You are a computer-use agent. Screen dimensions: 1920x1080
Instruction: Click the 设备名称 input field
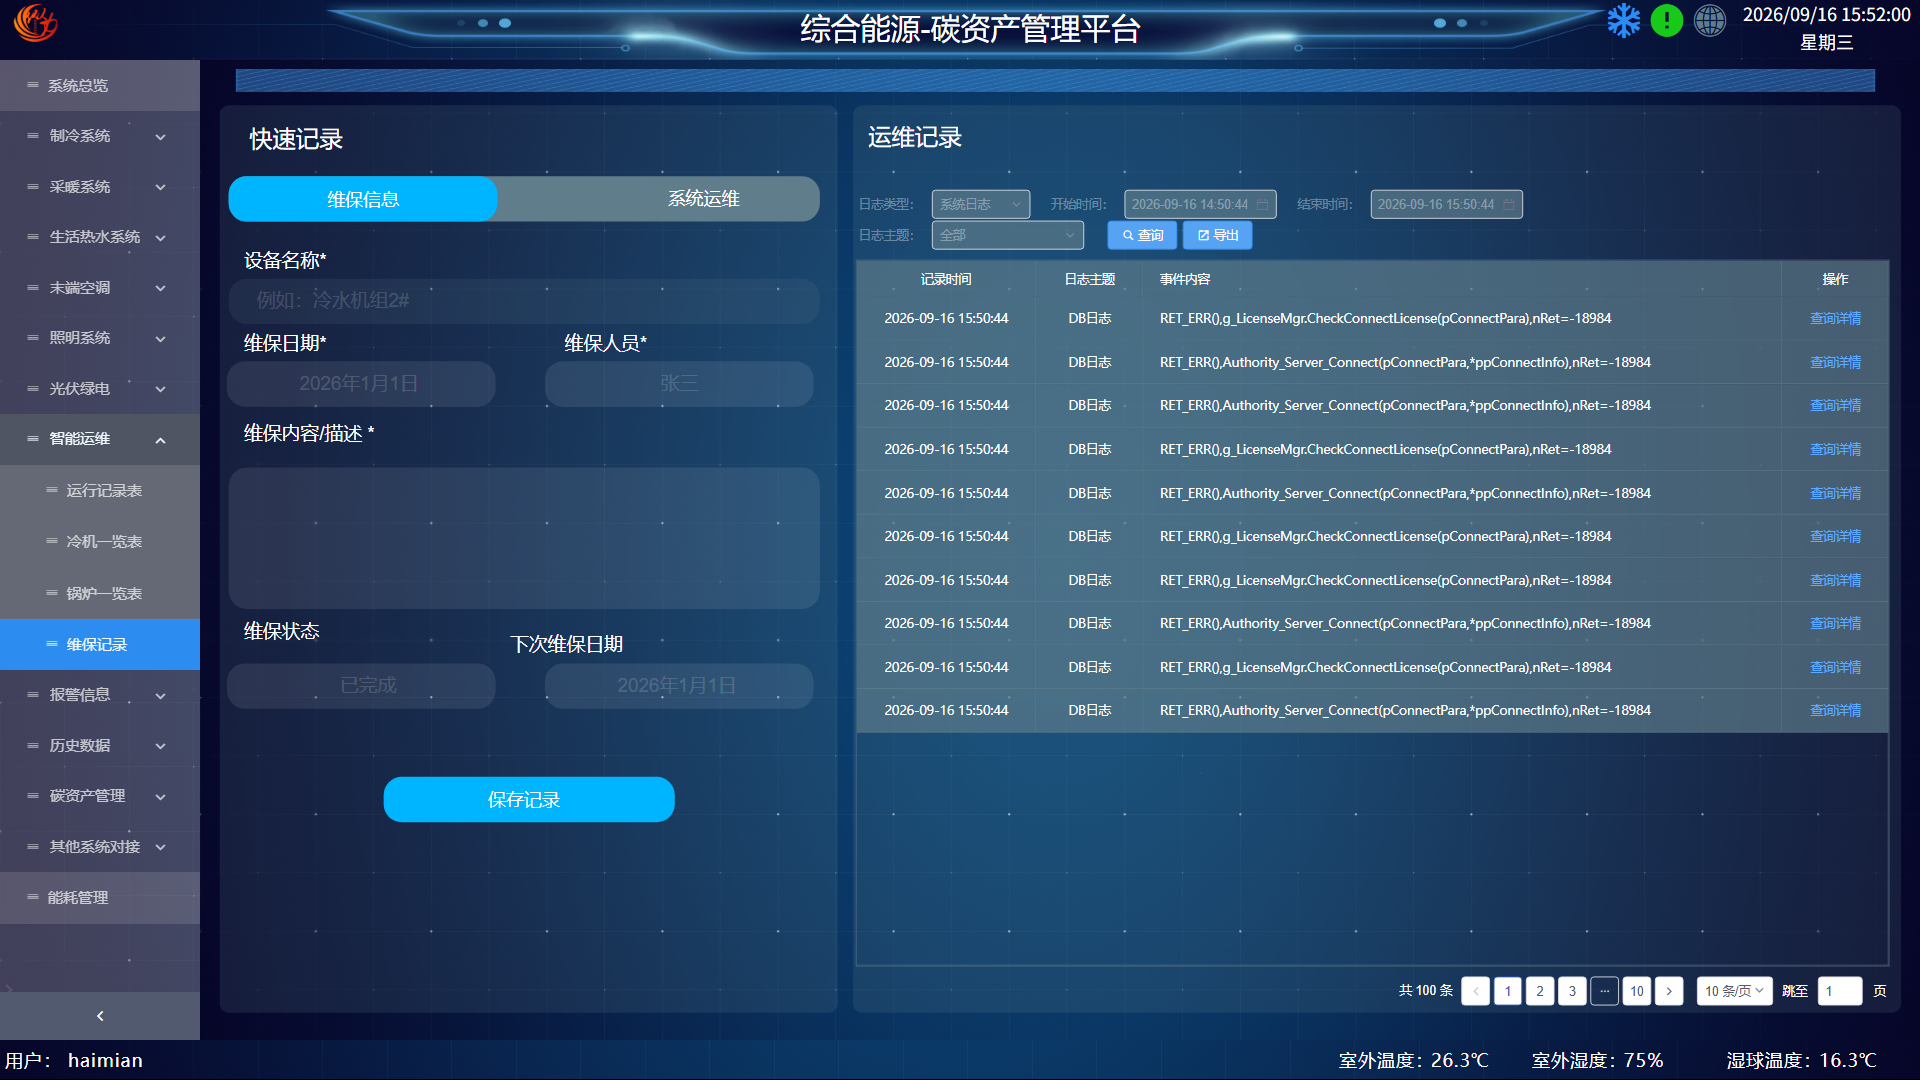click(524, 301)
